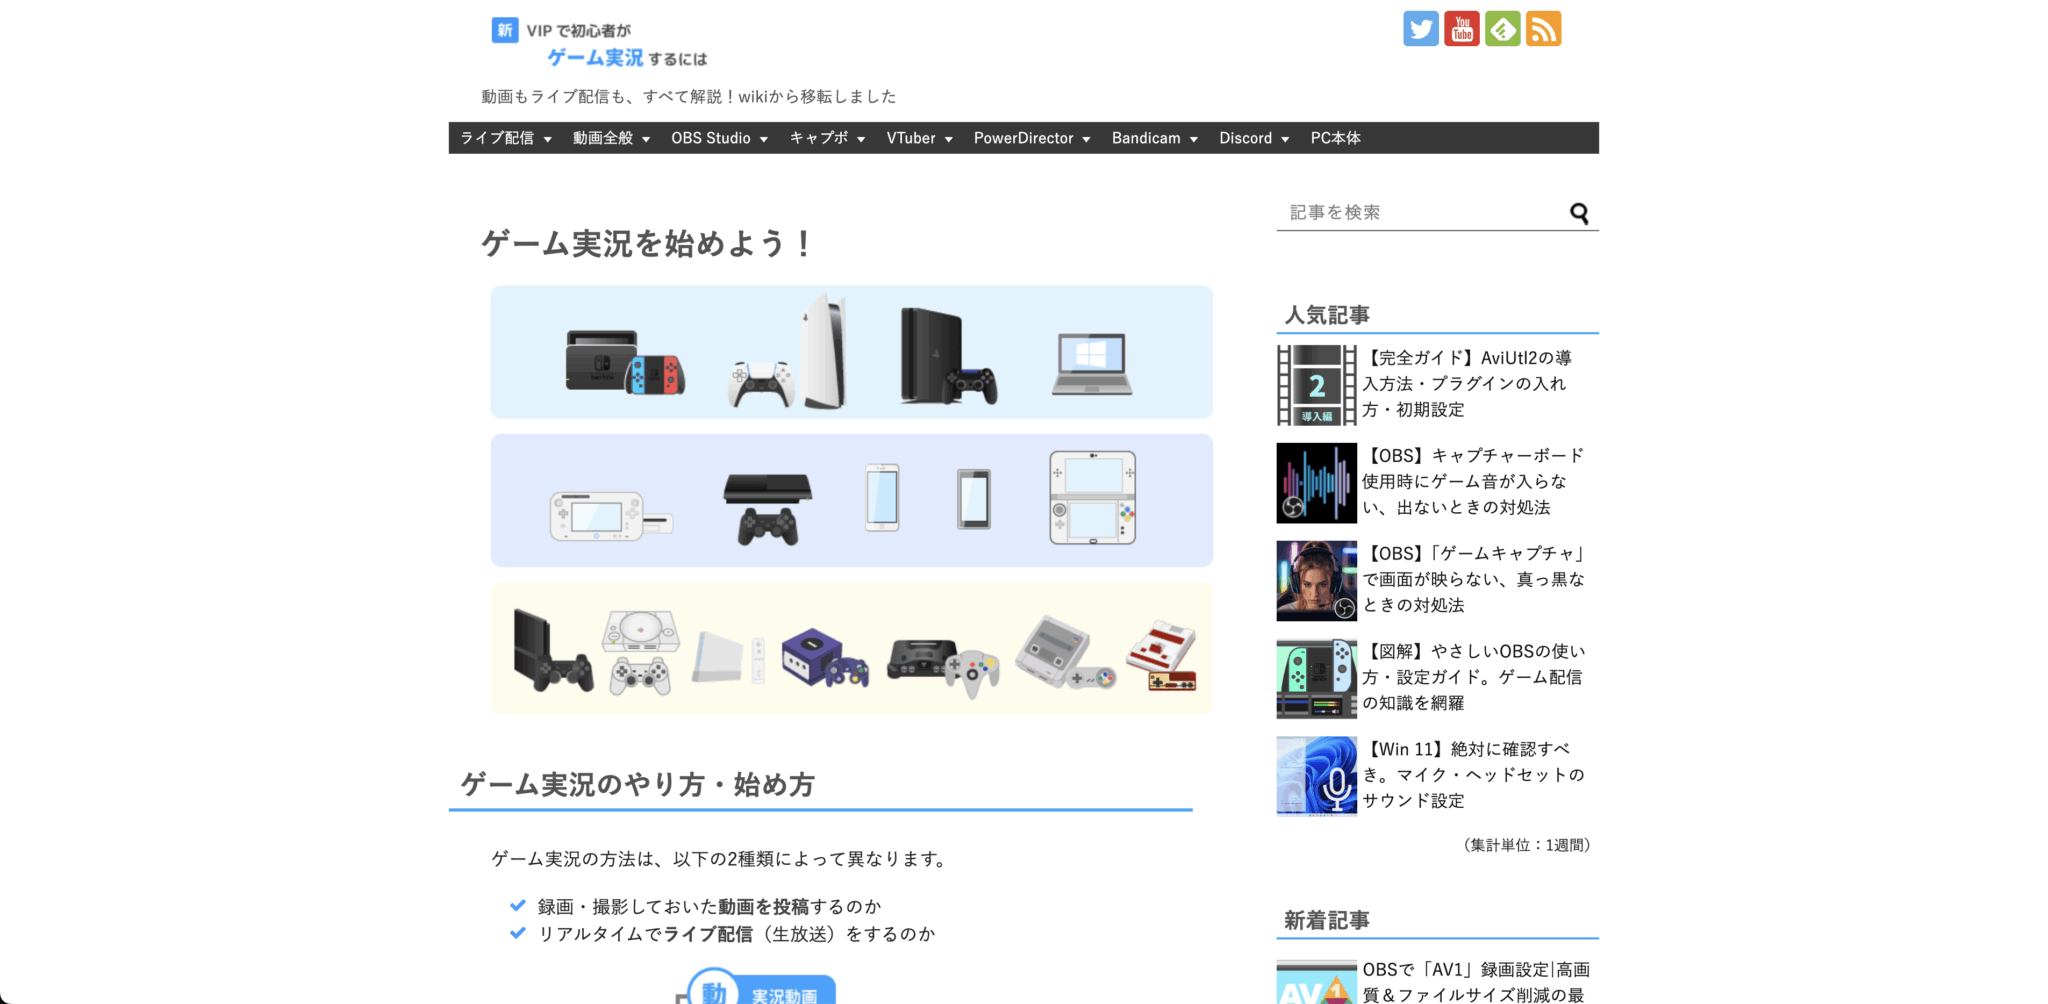Viewport: 2048px width, 1004px height.
Task: Select the GameCube console image
Action: click(823, 657)
